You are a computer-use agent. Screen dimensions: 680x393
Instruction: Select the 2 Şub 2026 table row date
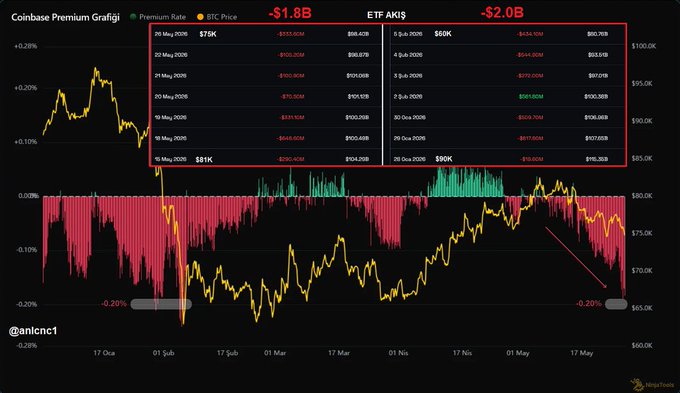tap(408, 96)
